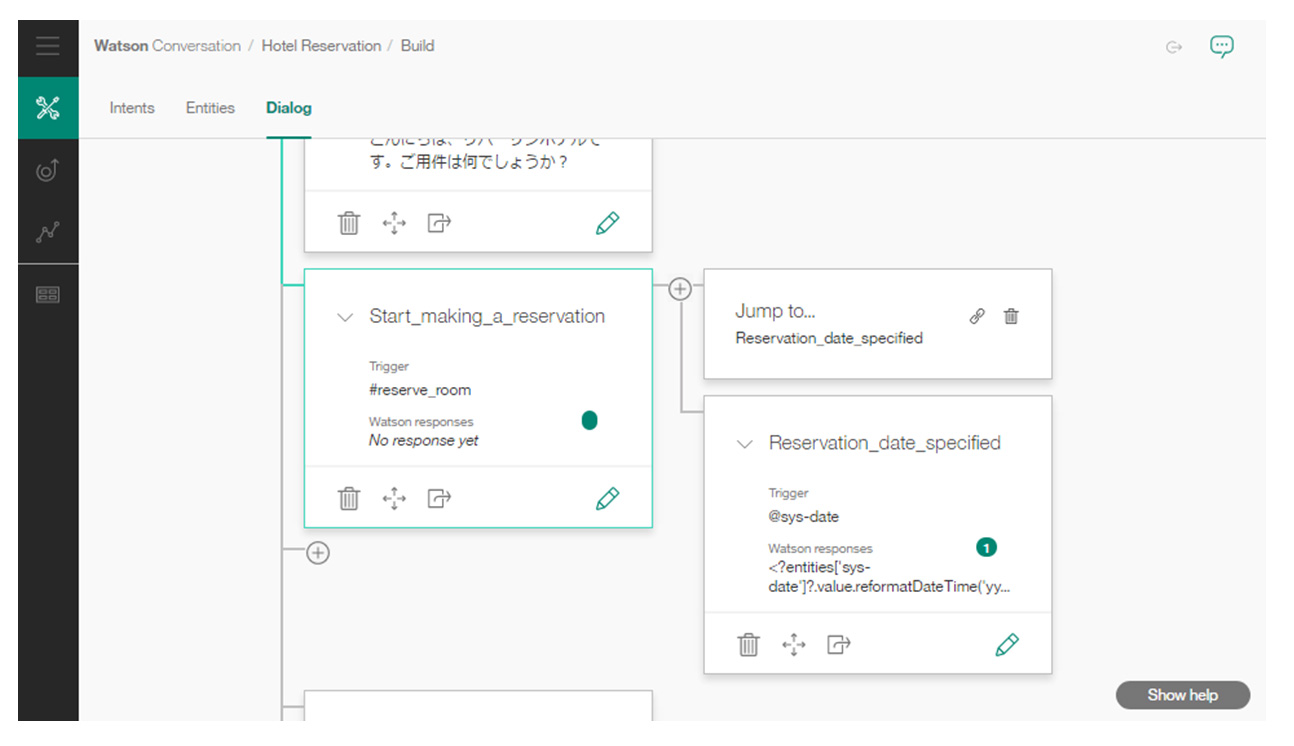Edit Reservation_date_specified with pencil icon

[1007, 645]
